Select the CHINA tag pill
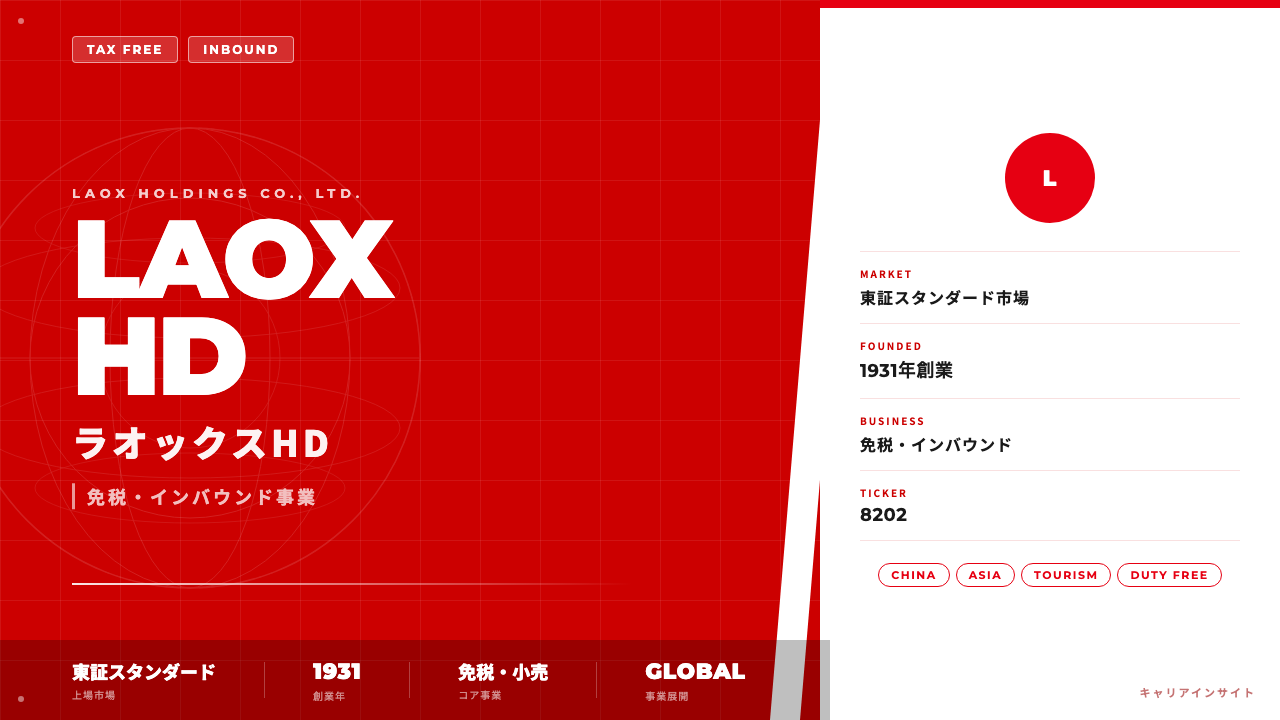Viewport: 1280px width, 720px height. click(914, 575)
